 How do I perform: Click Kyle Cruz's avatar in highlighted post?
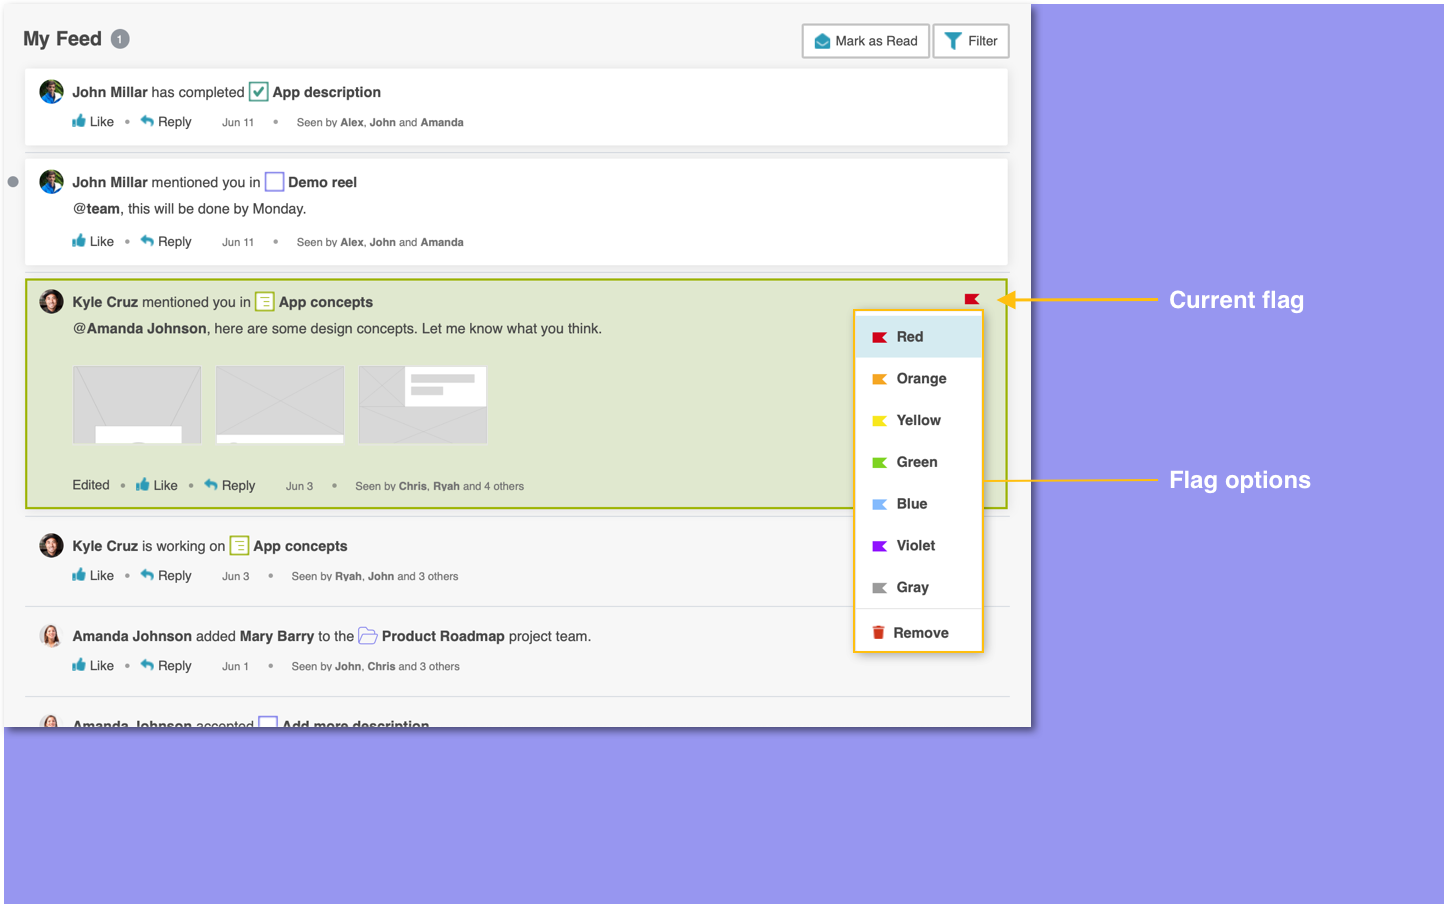click(x=51, y=301)
